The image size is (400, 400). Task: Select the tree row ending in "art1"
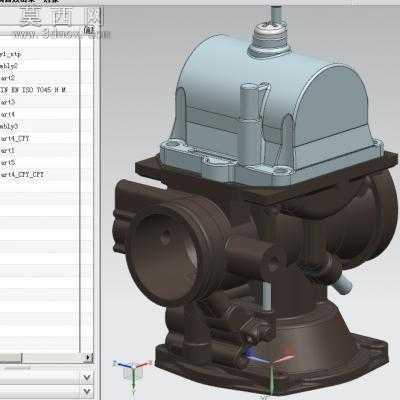(x=39, y=151)
